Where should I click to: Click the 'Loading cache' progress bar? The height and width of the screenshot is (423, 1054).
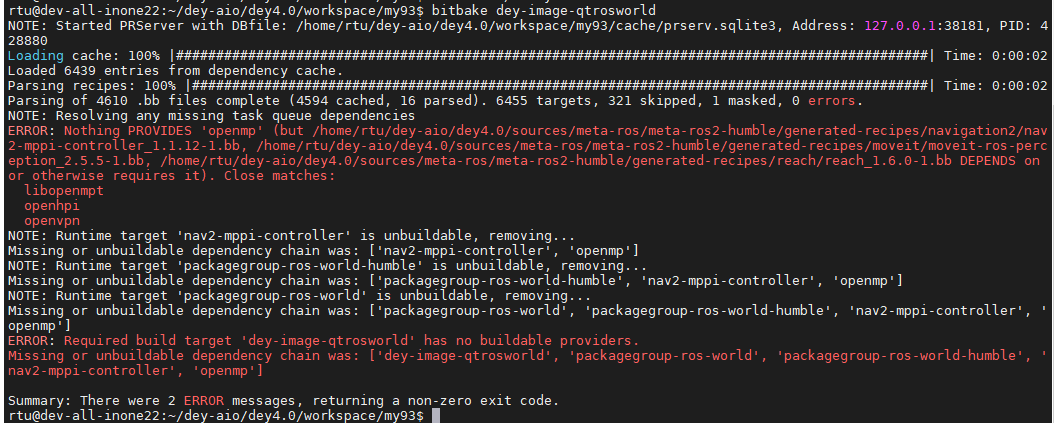point(553,55)
